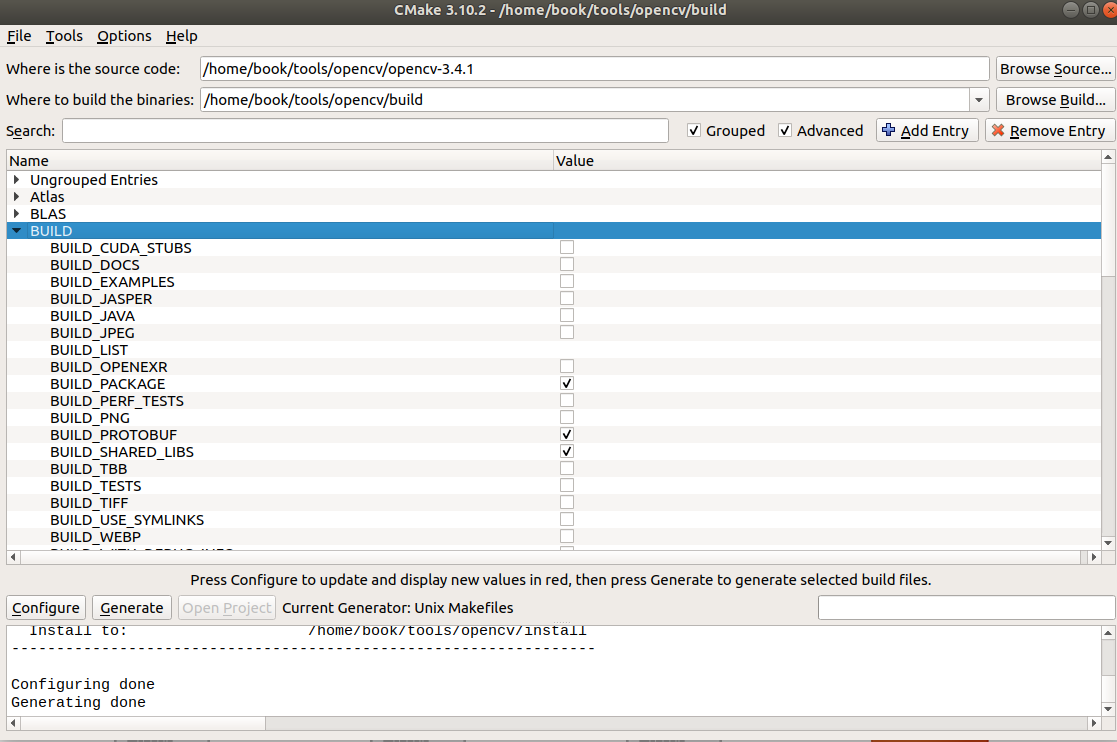The image size is (1117, 742).
Task: Click the Name column header
Action: pos(280,161)
